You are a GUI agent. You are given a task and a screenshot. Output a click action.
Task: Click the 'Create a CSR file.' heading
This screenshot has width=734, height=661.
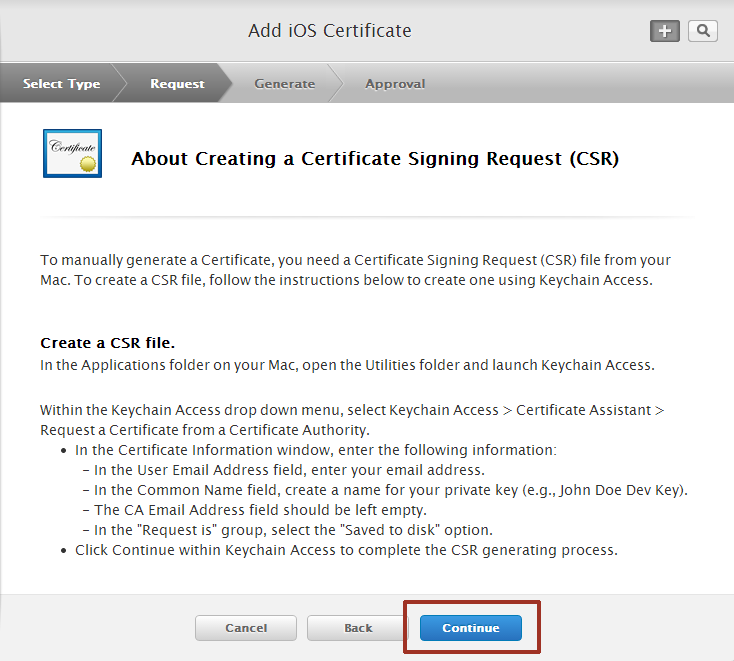[108, 343]
